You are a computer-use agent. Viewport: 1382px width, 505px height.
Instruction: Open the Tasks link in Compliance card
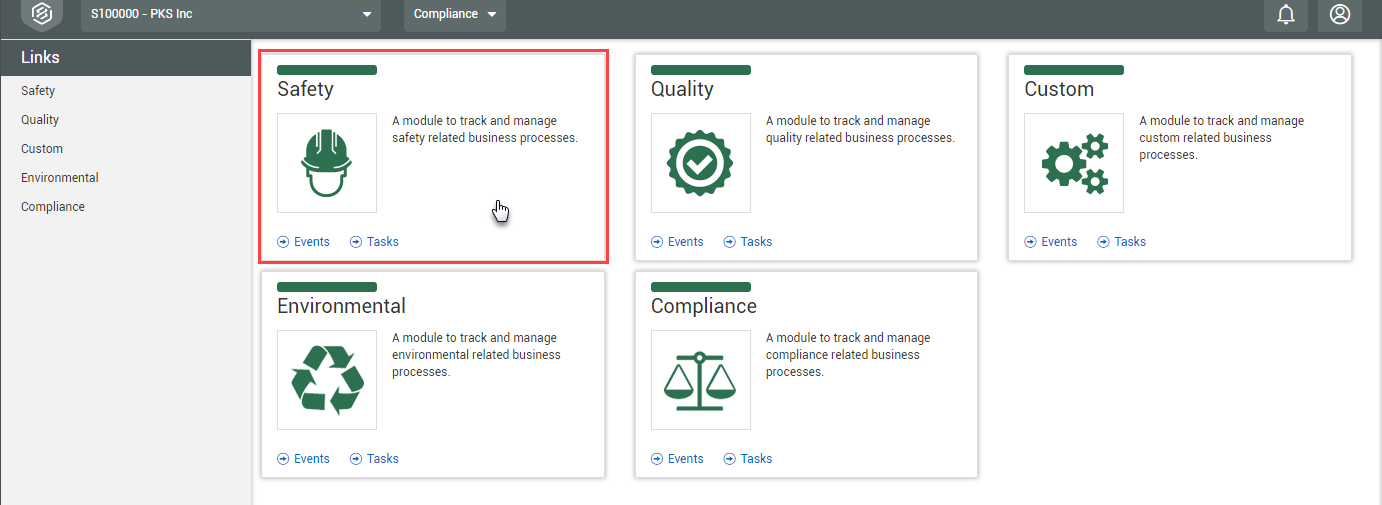tap(757, 459)
